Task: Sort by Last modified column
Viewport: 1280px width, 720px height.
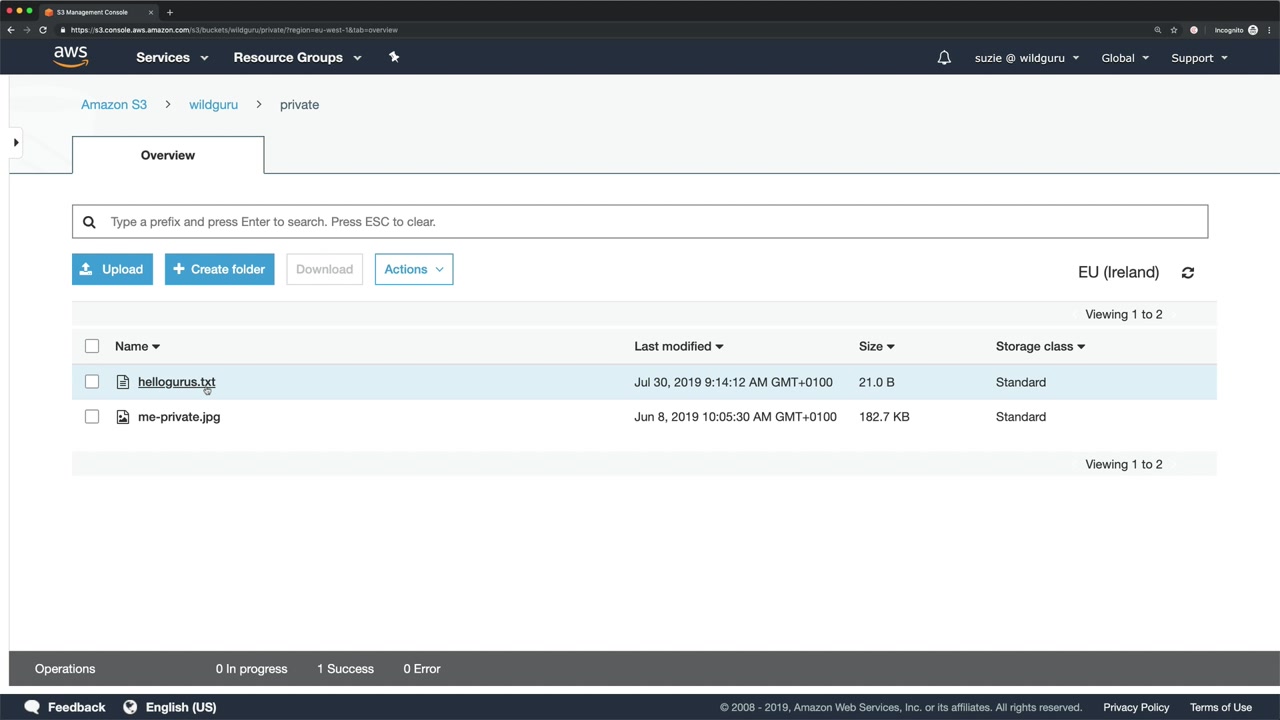Action: 678,346
